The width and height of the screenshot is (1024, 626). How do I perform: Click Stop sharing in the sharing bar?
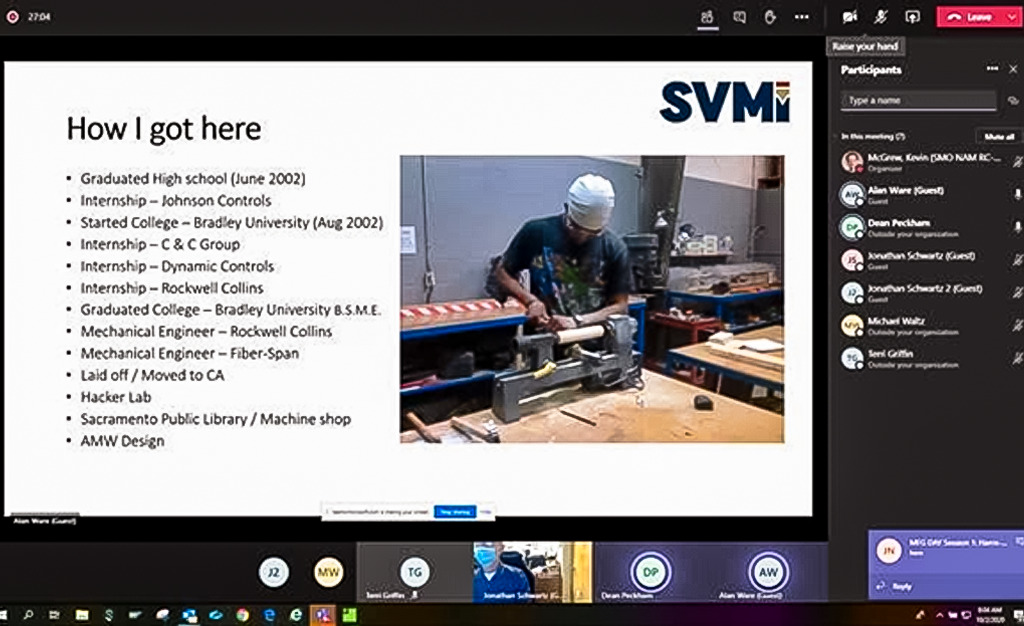pos(455,511)
